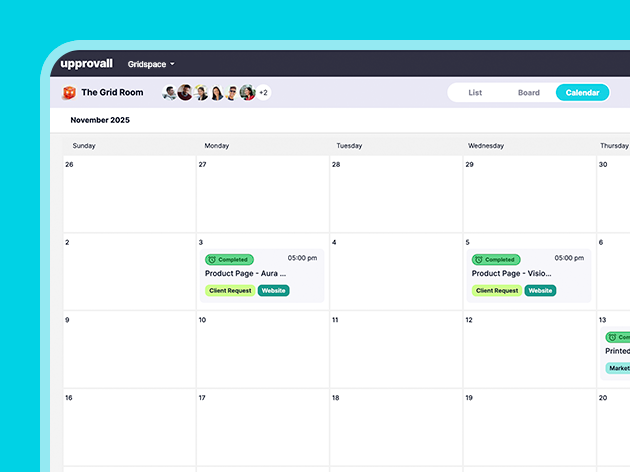
Task: Click alarm clock icon on Visio task
Action: point(479,260)
